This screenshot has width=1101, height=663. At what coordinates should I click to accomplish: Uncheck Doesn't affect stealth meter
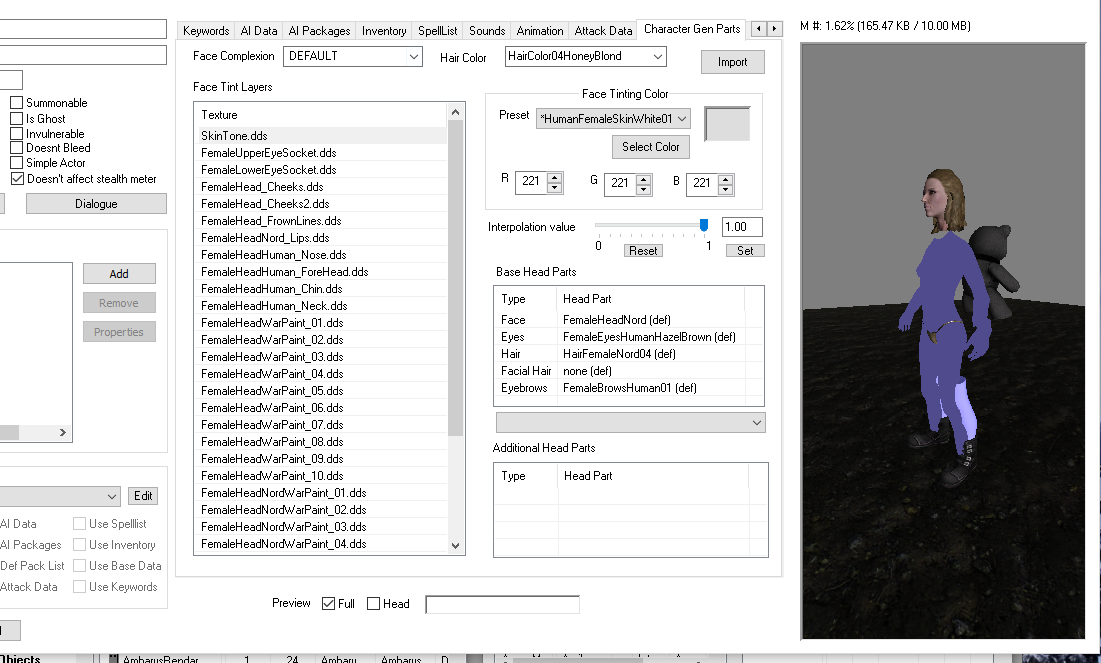pyautogui.click(x=17, y=178)
